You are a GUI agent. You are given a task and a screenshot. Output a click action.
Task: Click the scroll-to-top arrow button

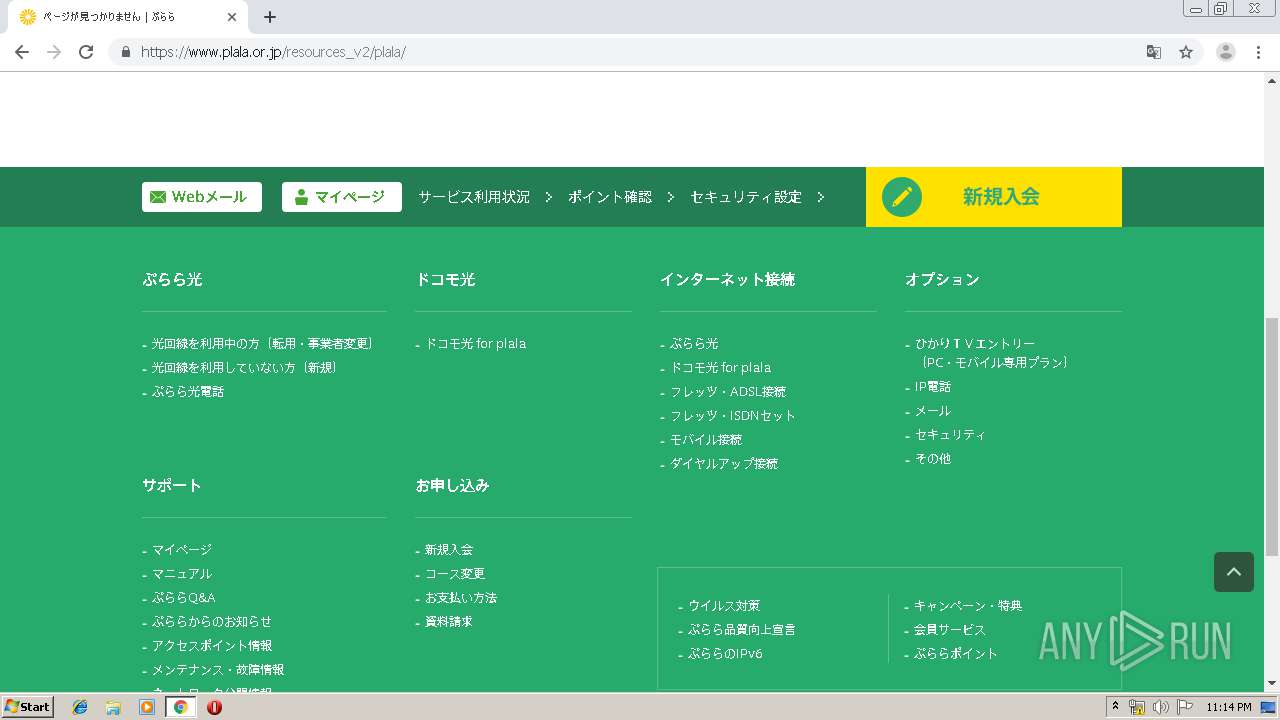click(1234, 572)
